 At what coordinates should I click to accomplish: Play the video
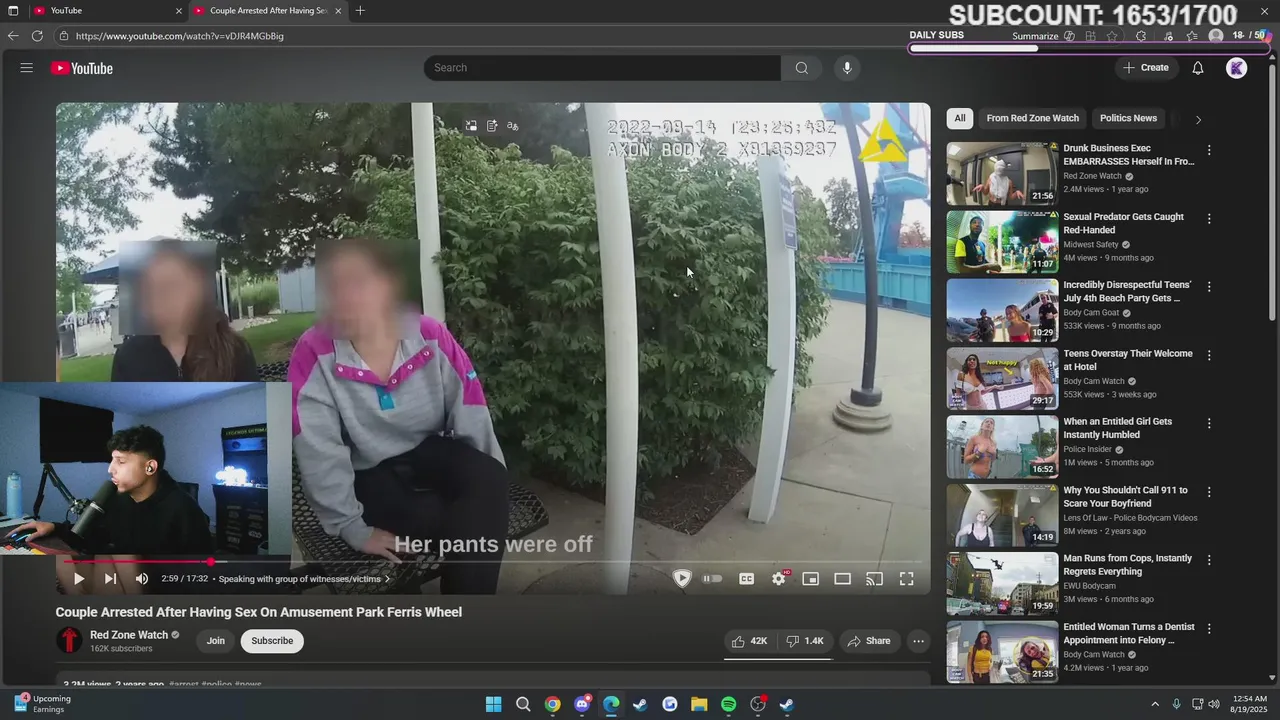point(78,579)
